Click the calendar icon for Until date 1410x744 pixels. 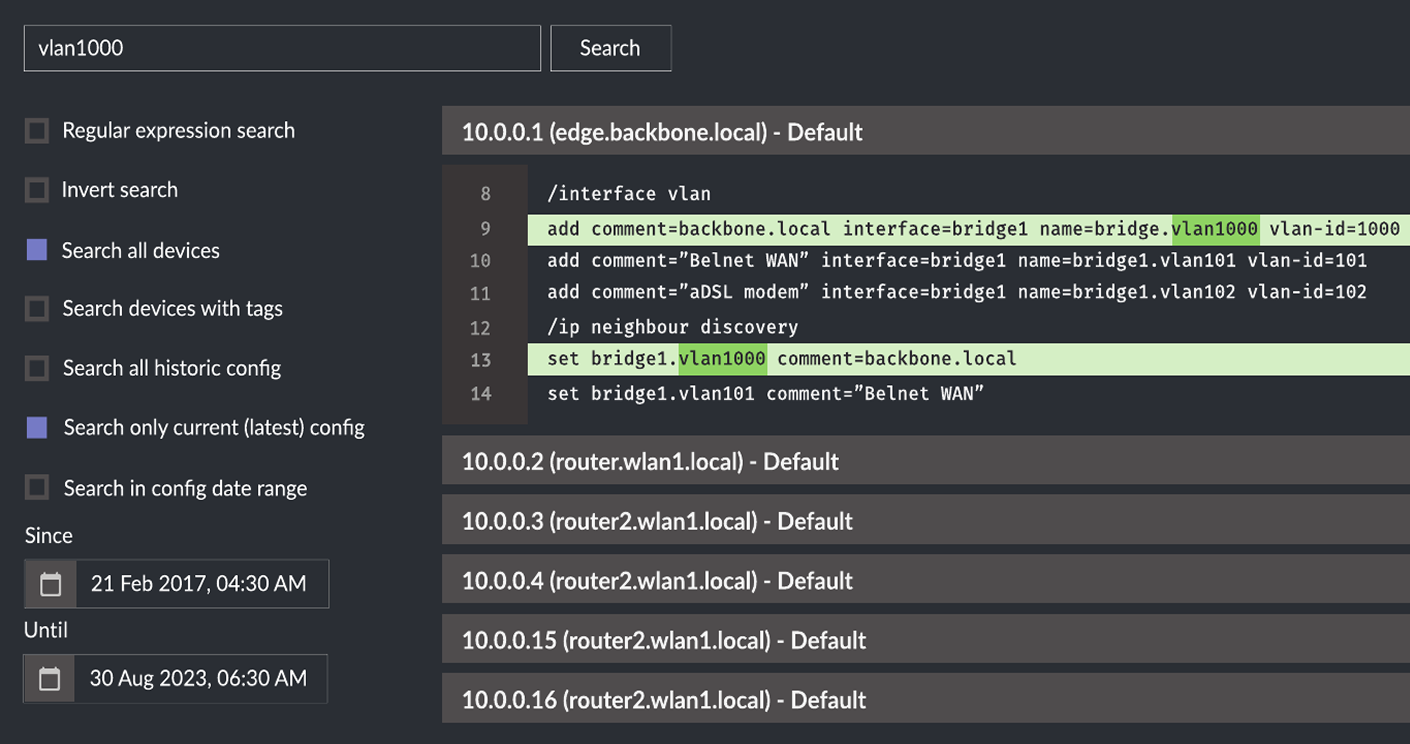pyautogui.click(x=50, y=679)
